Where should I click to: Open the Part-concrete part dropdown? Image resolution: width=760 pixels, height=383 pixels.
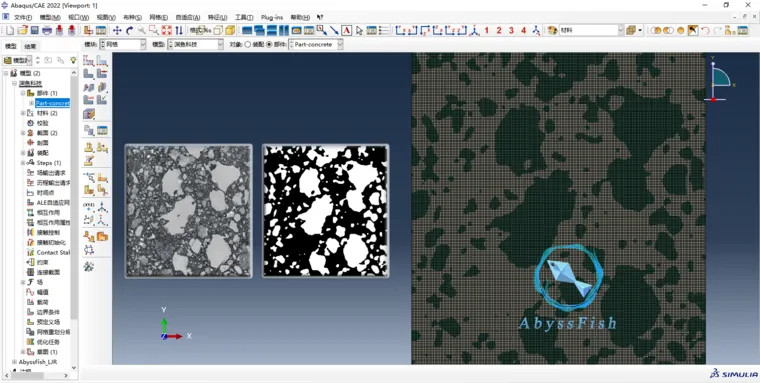(x=316, y=44)
